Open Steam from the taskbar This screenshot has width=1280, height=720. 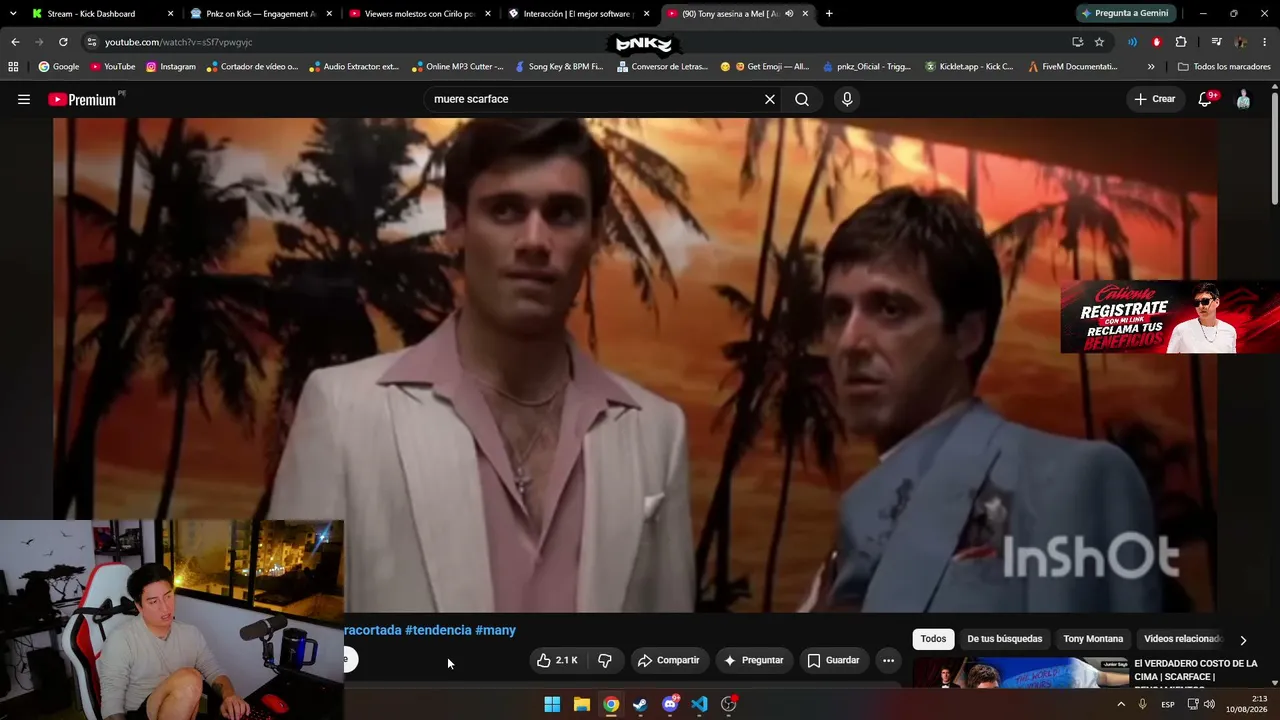point(640,704)
